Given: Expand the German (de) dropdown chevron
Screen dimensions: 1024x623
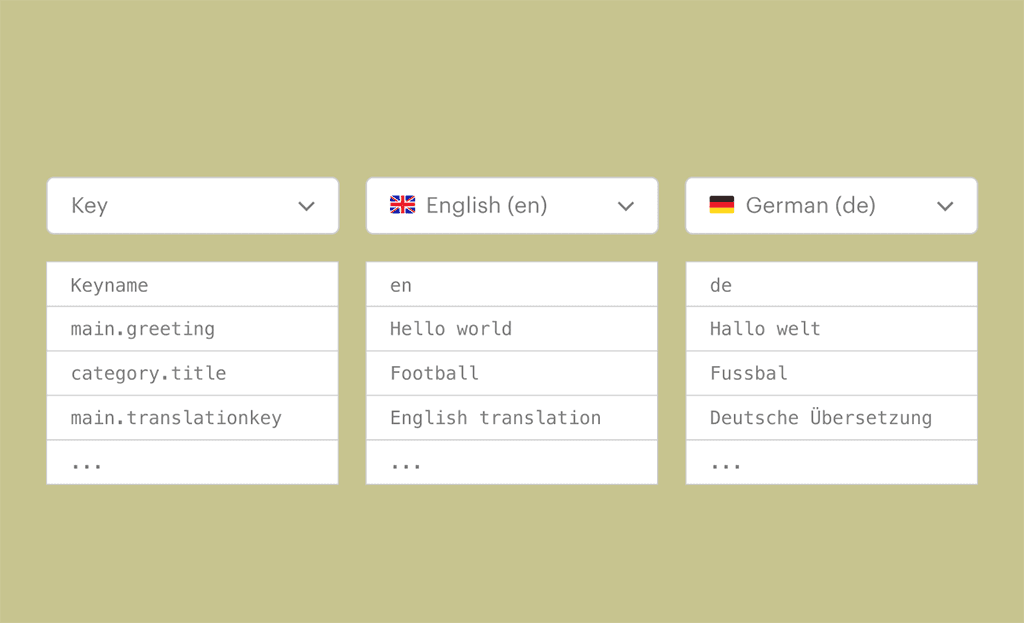Looking at the screenshot, I should click(x=945, y=206).
